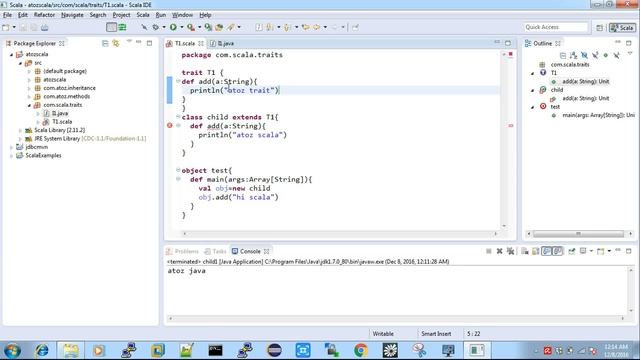The image size is (640, 360).
Task: Toggle fold marker next to object test
Action: [x=178, y=170]
